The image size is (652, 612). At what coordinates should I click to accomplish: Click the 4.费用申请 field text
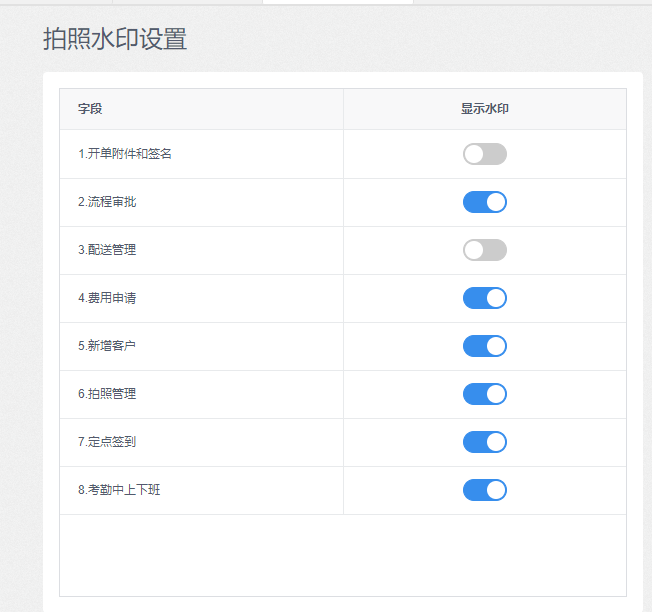click(107, 298)
